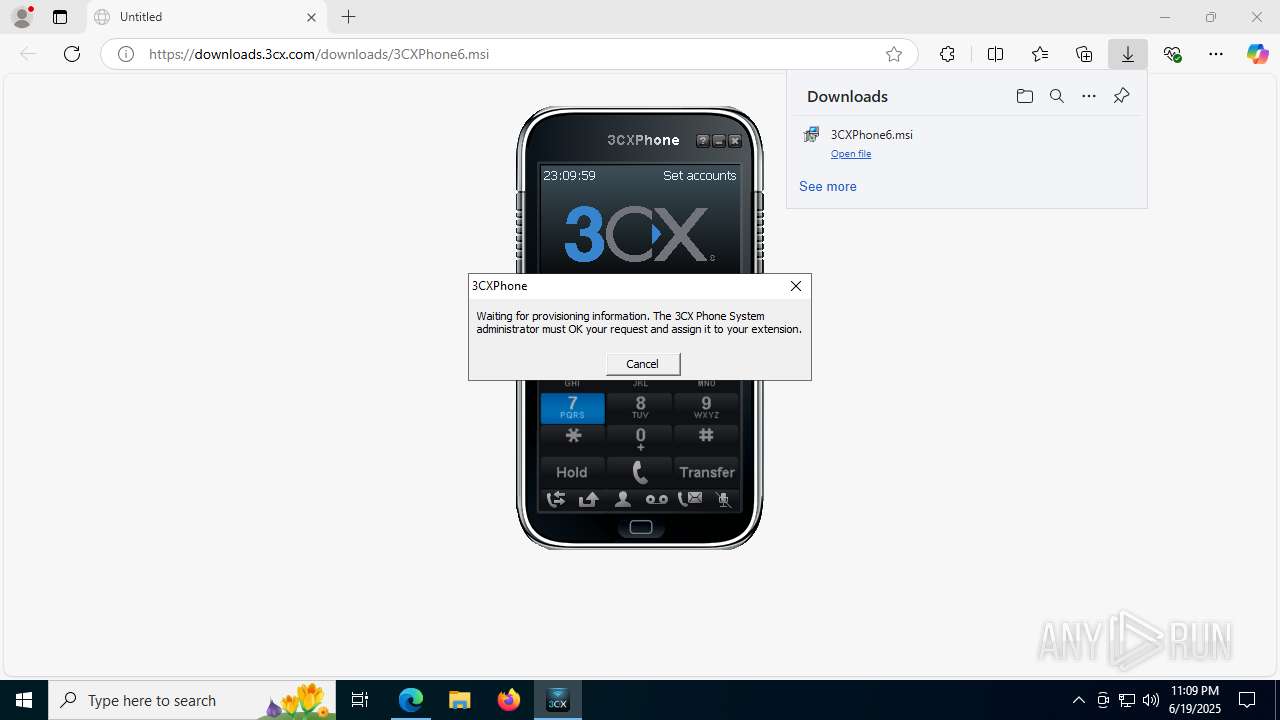Click the taskbar clock and date

click(x=1194, y=700)
